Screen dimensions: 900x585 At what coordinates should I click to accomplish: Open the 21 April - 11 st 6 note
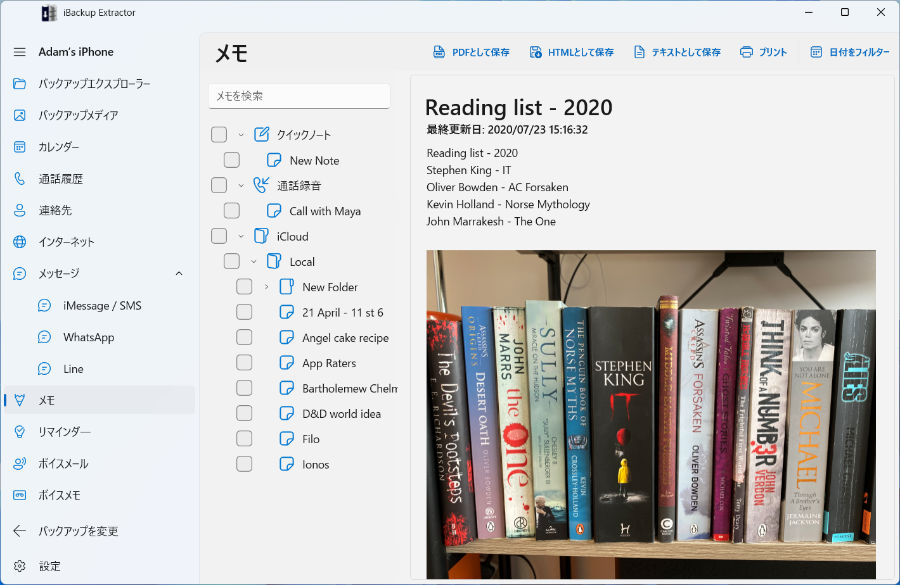coord(343,312)
